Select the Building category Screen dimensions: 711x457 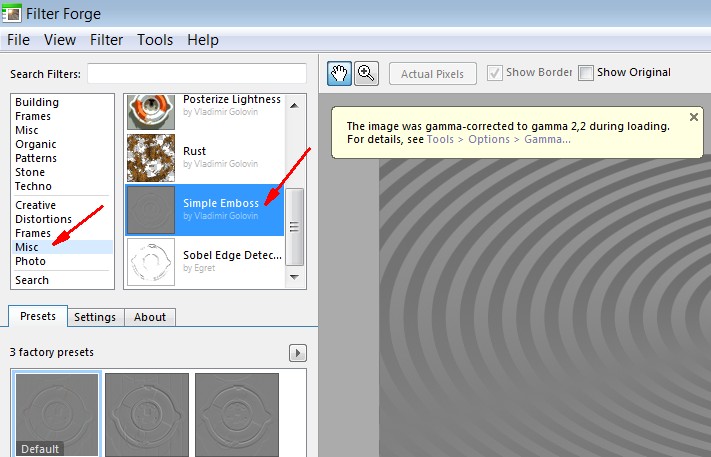(37, 102)
